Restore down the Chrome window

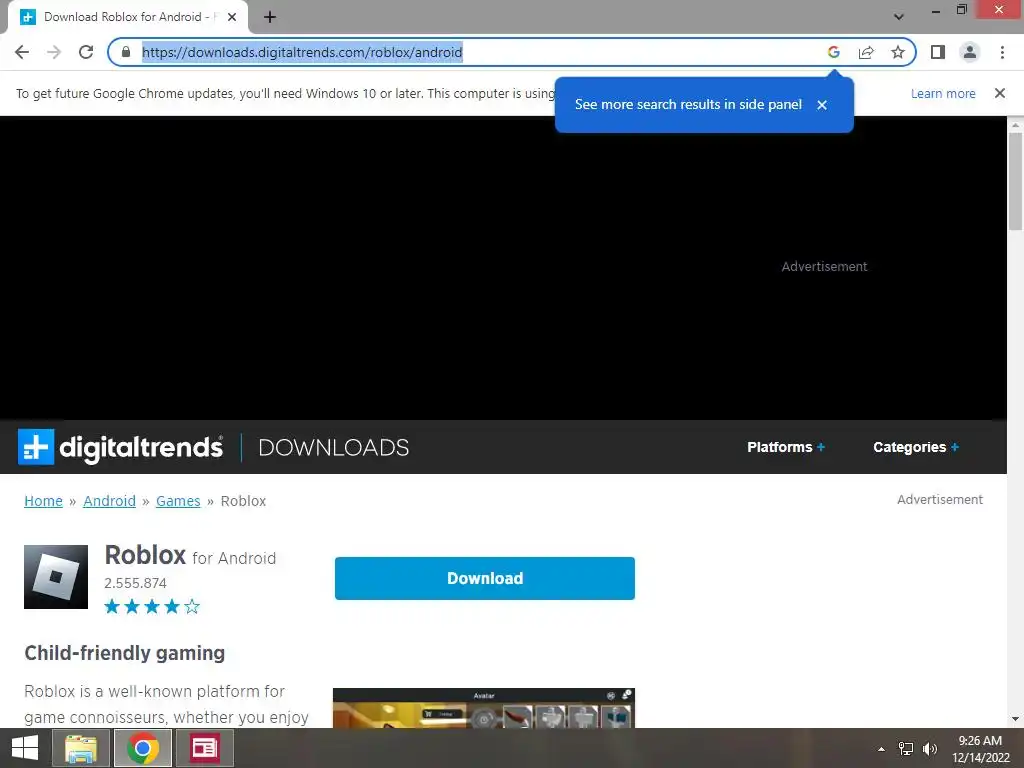[961, 10]
